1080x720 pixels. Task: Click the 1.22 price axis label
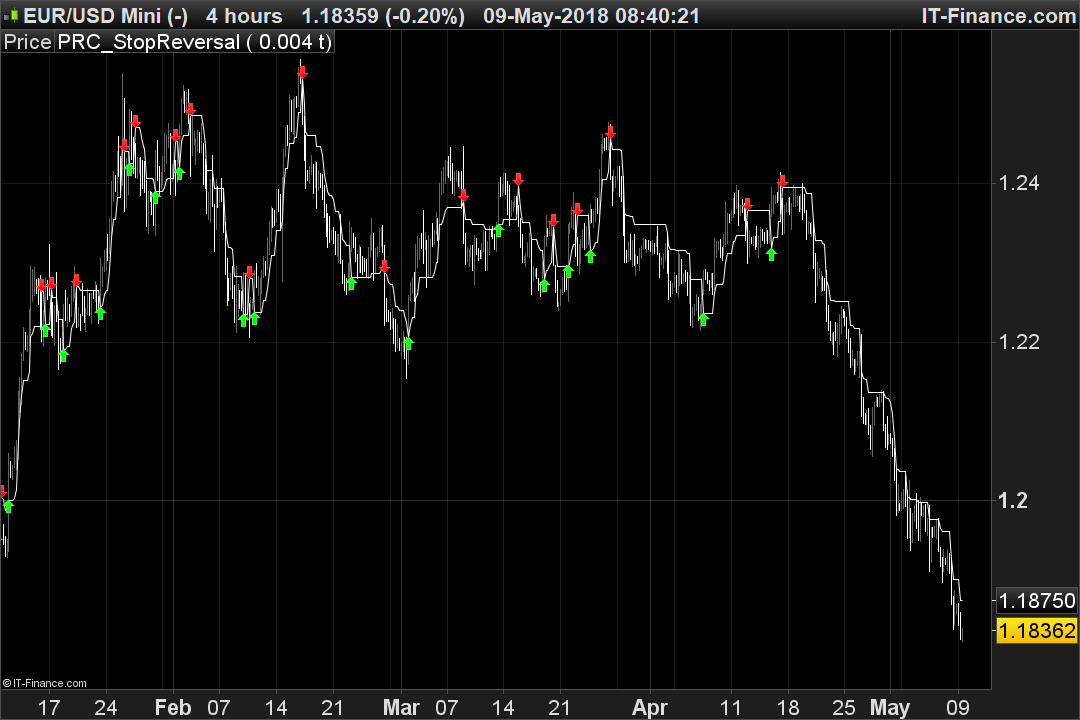(1019, 342)
